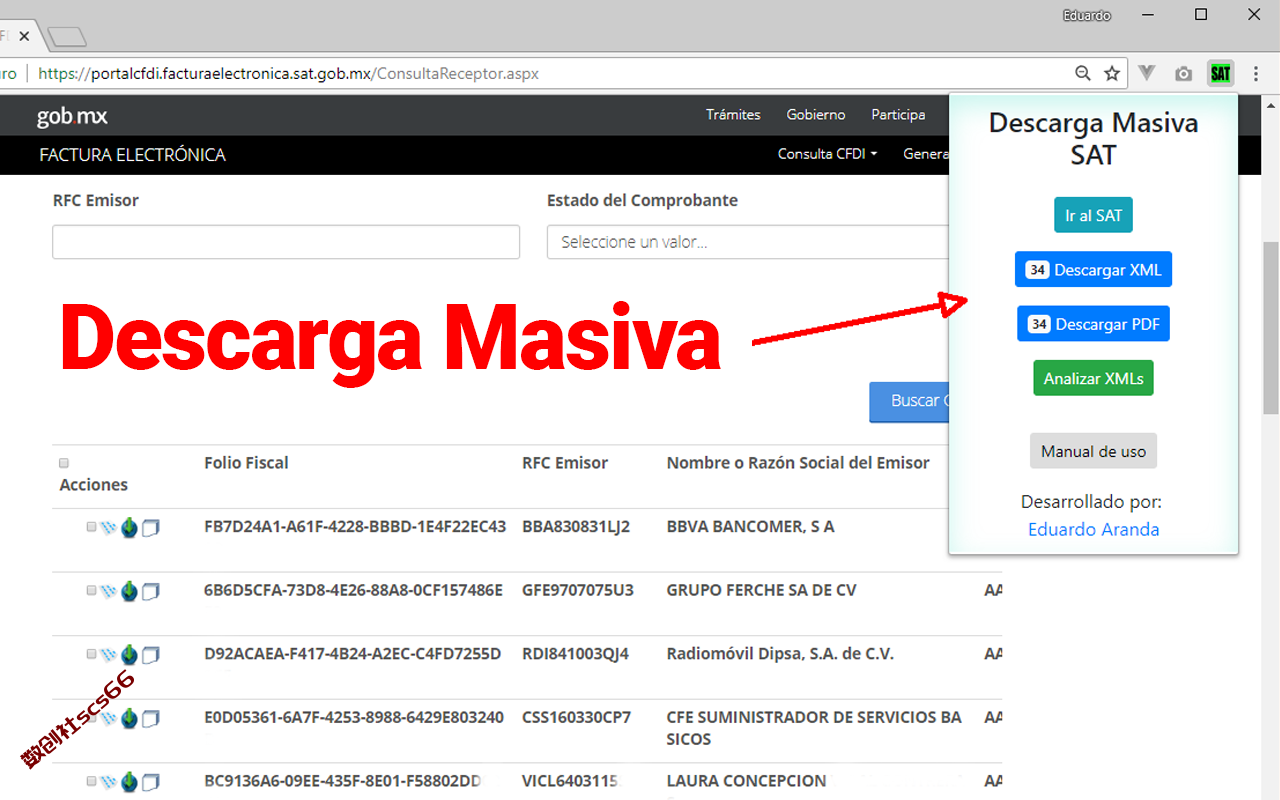Select folio D92ACAEA-F417-4B24-A2EC-C4FD7255D
The height and width of the screenshot is (800, 1280).
tap(352, 654)
